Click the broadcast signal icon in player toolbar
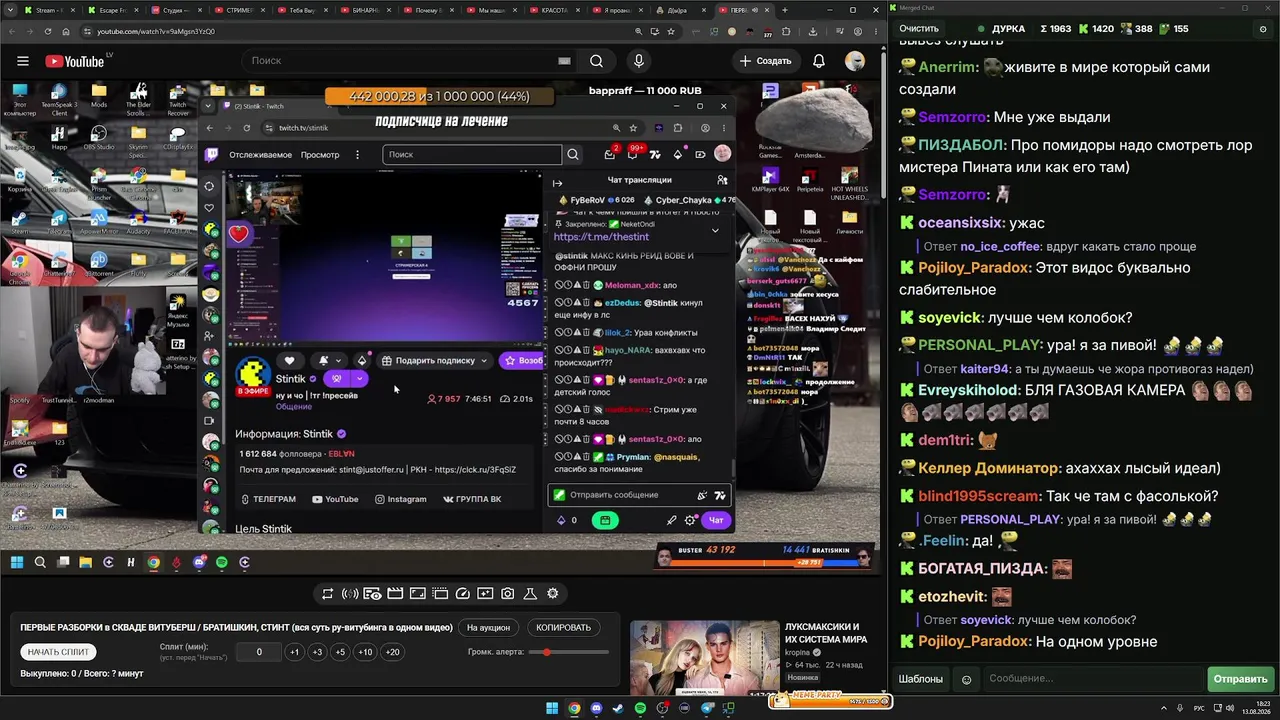The width and height of the screenshot is (1280, 720). tap(350, 594)
